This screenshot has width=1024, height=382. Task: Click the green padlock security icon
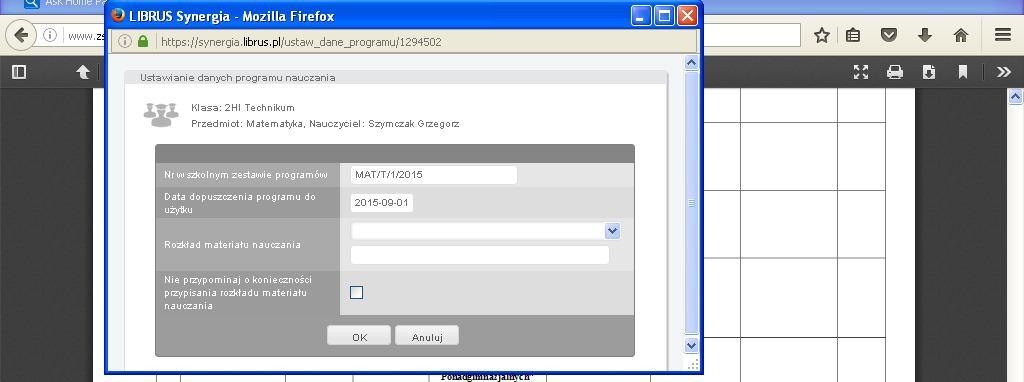click(143, 42)
